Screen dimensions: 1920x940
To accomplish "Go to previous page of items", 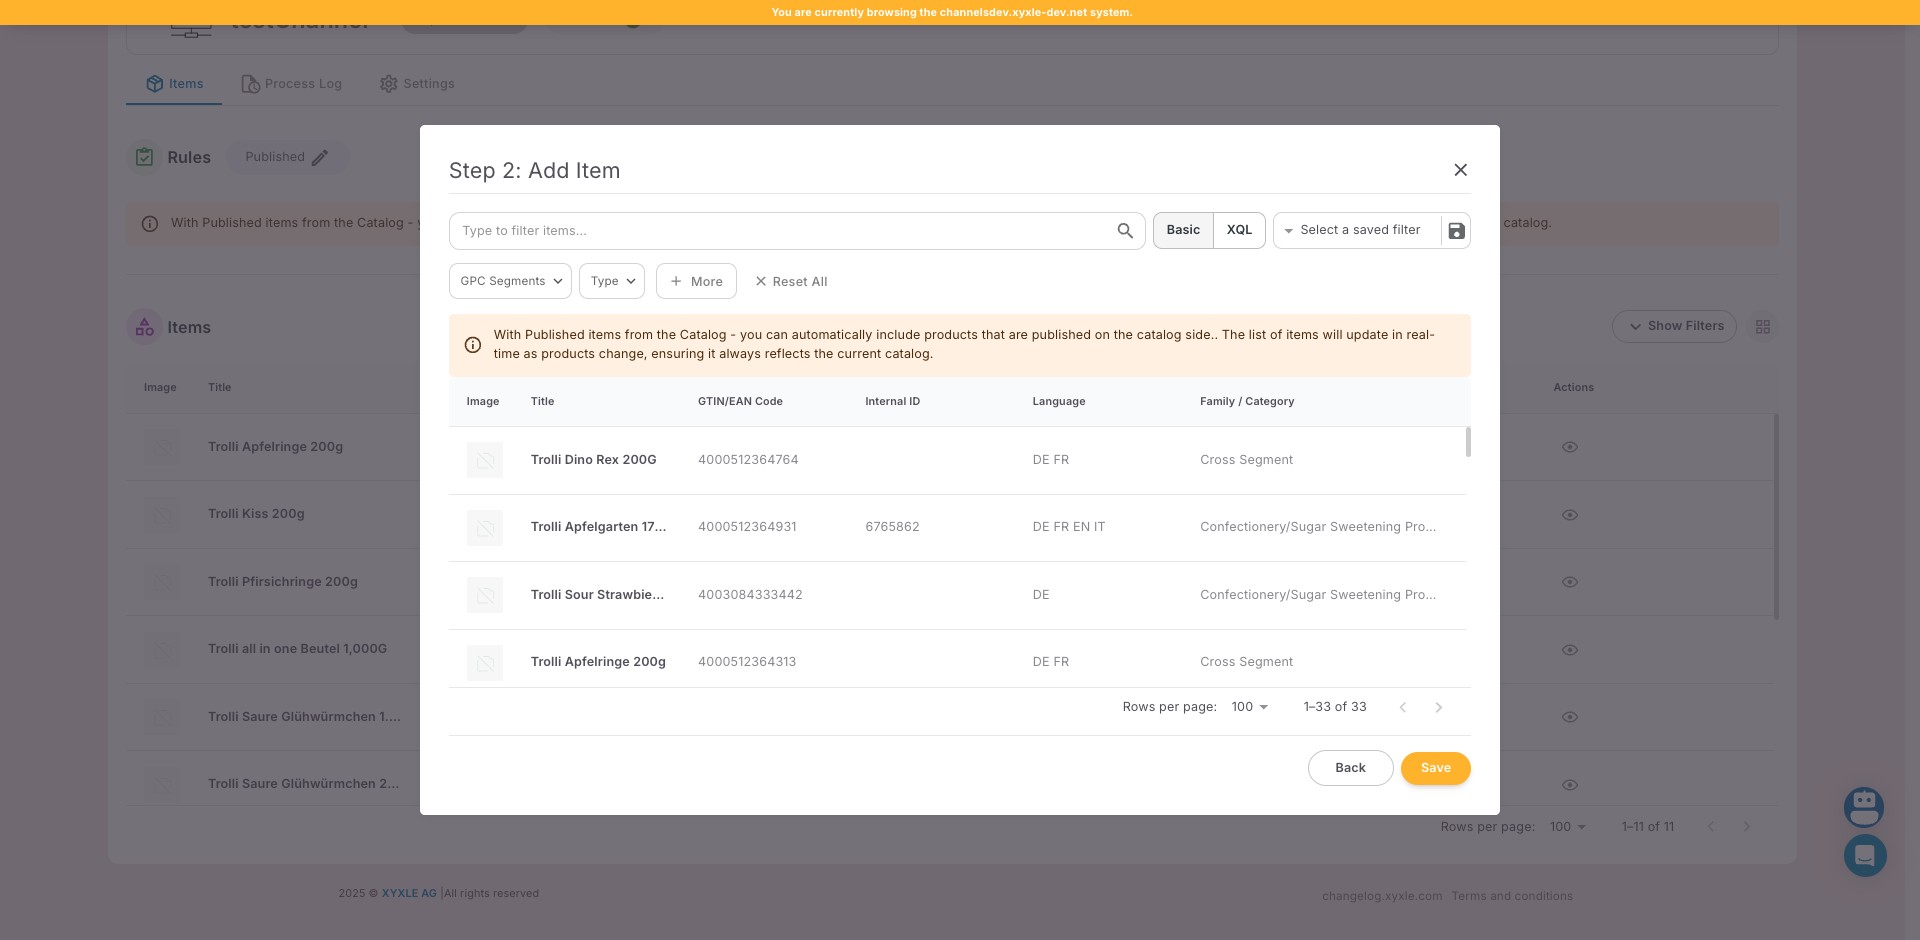I will click(x=1402, y=708).
